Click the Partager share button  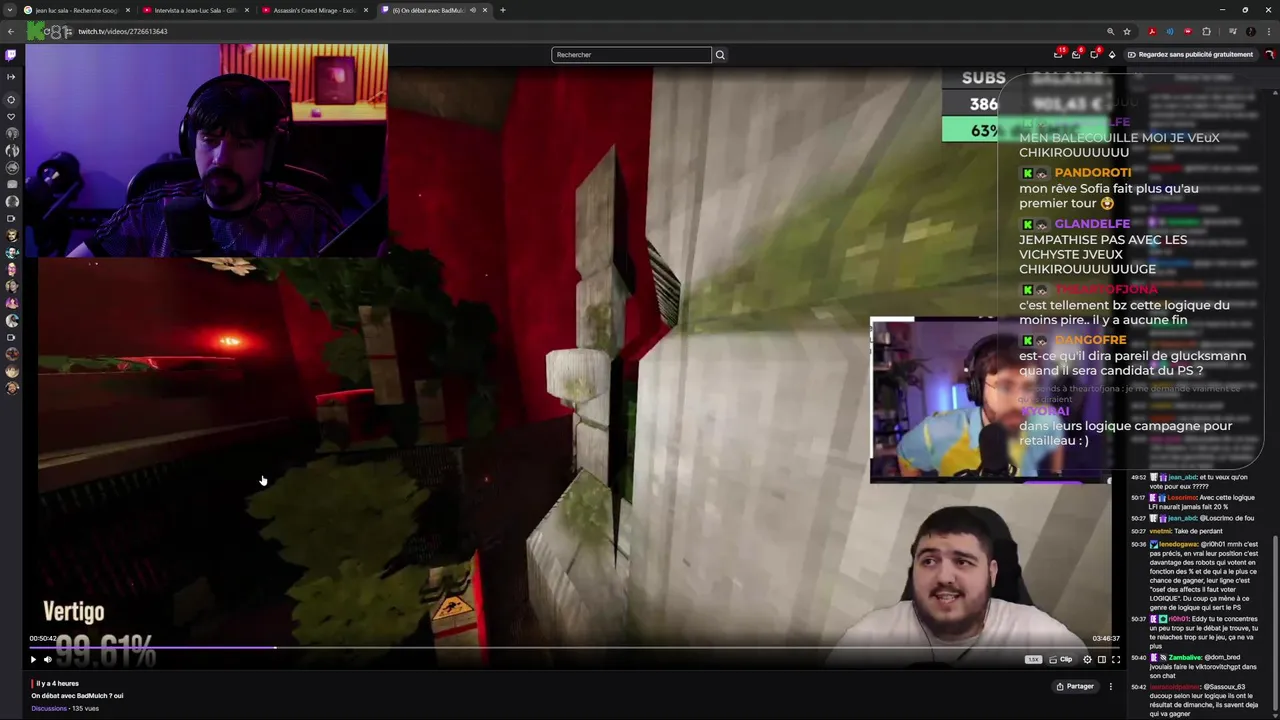click(1075, 686)
